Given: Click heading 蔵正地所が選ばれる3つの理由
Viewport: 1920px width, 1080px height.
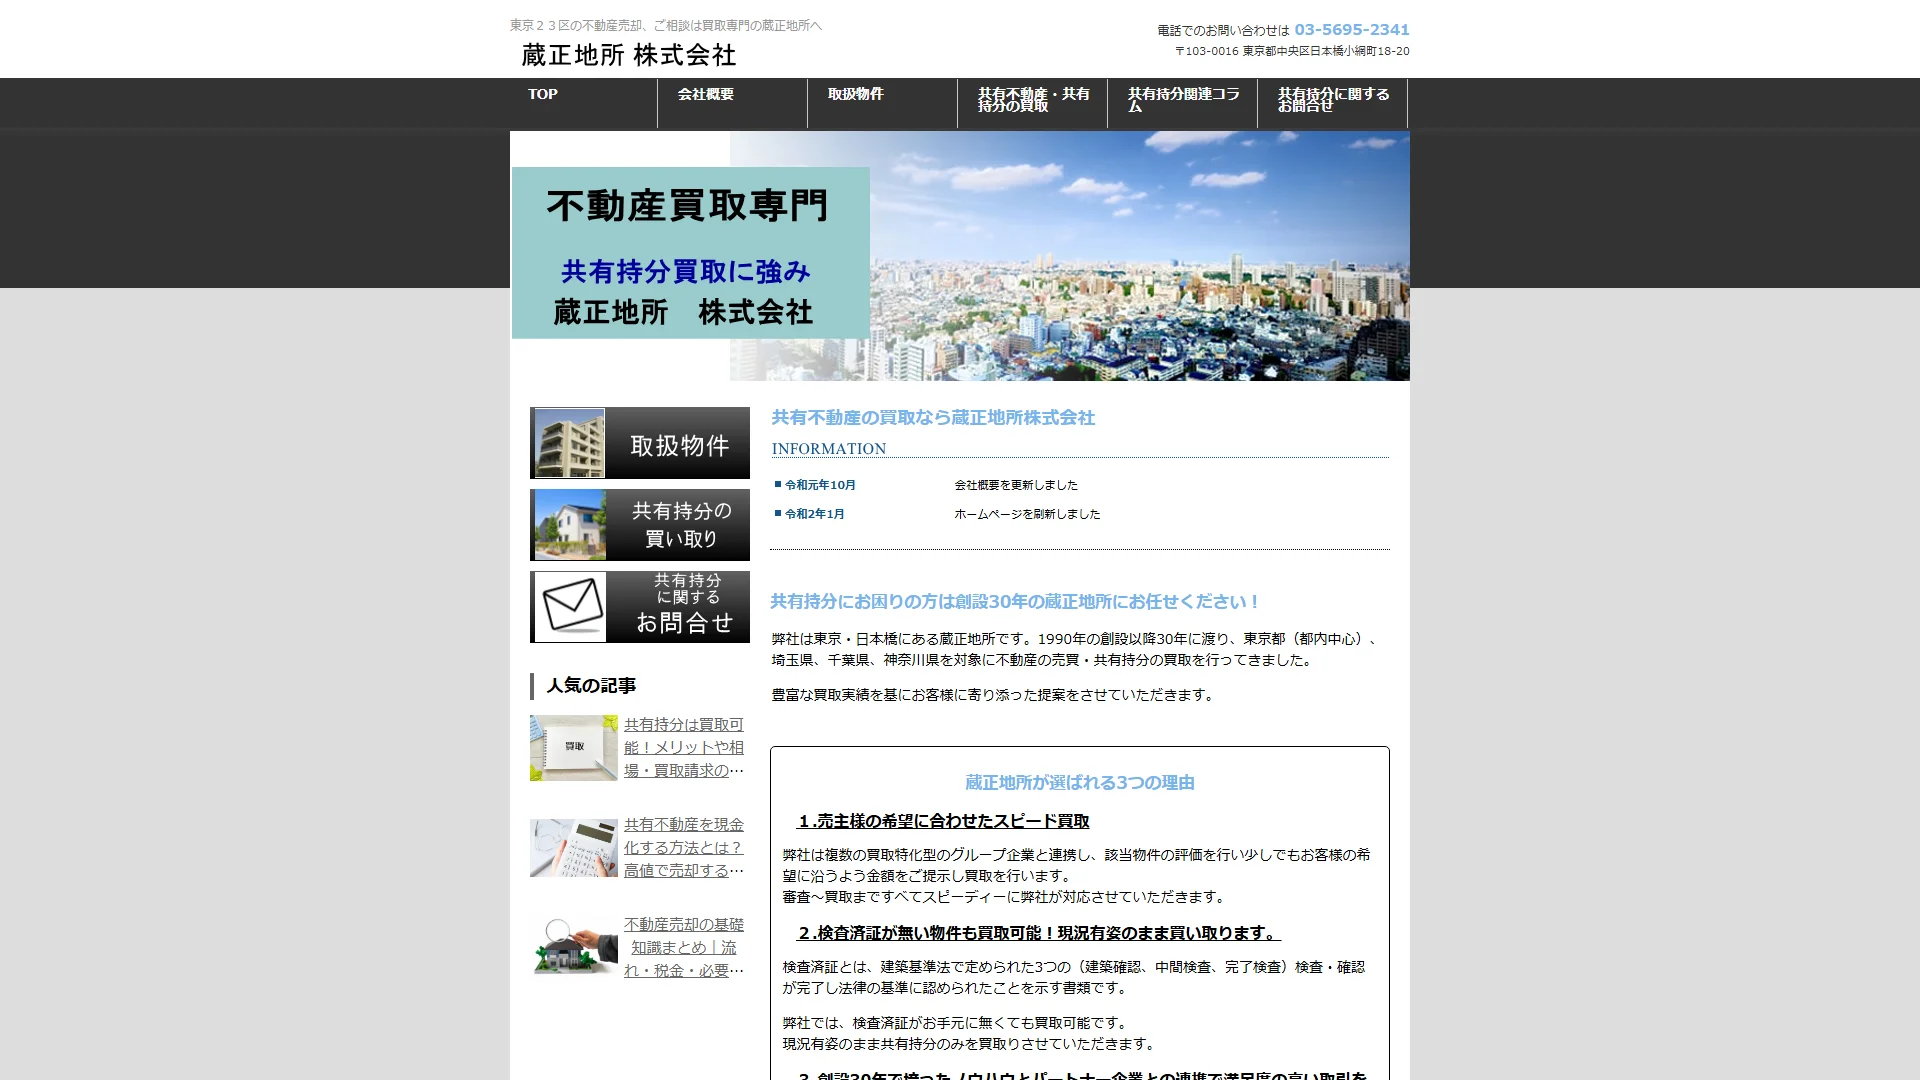Looking at the screenshot, I should (1080, 783).
